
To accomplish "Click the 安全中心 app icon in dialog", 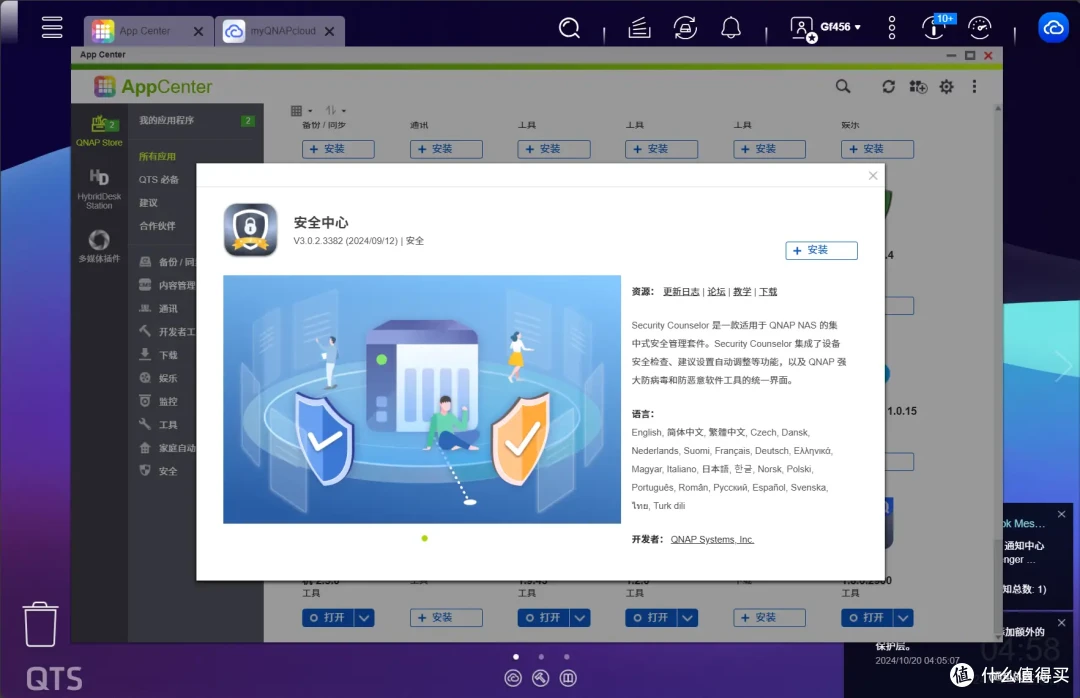I will (x=250, y=229).
